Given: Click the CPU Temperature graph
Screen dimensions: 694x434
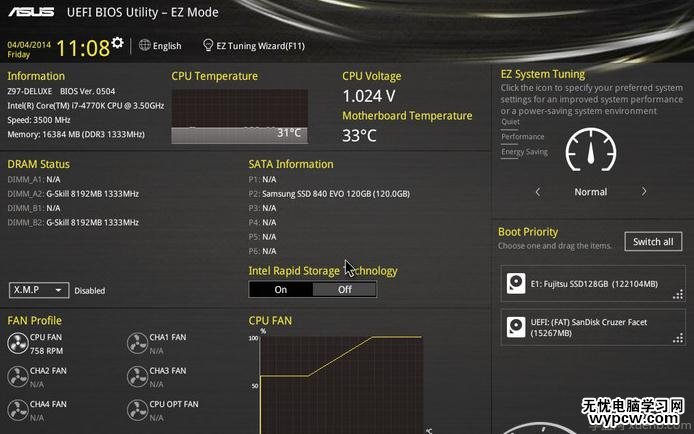Looking at the screenshot, I should [x=239, y=116].
